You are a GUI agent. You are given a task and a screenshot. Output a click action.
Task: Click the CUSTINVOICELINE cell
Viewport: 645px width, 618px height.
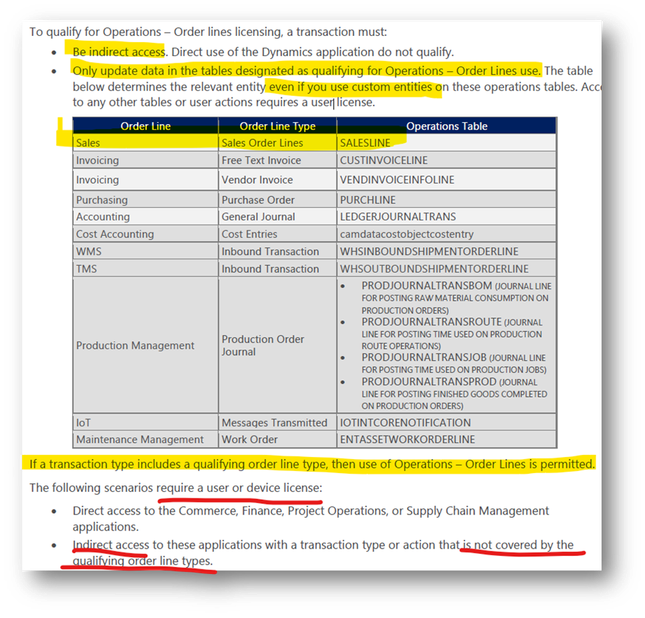click(x=447, y=160)
